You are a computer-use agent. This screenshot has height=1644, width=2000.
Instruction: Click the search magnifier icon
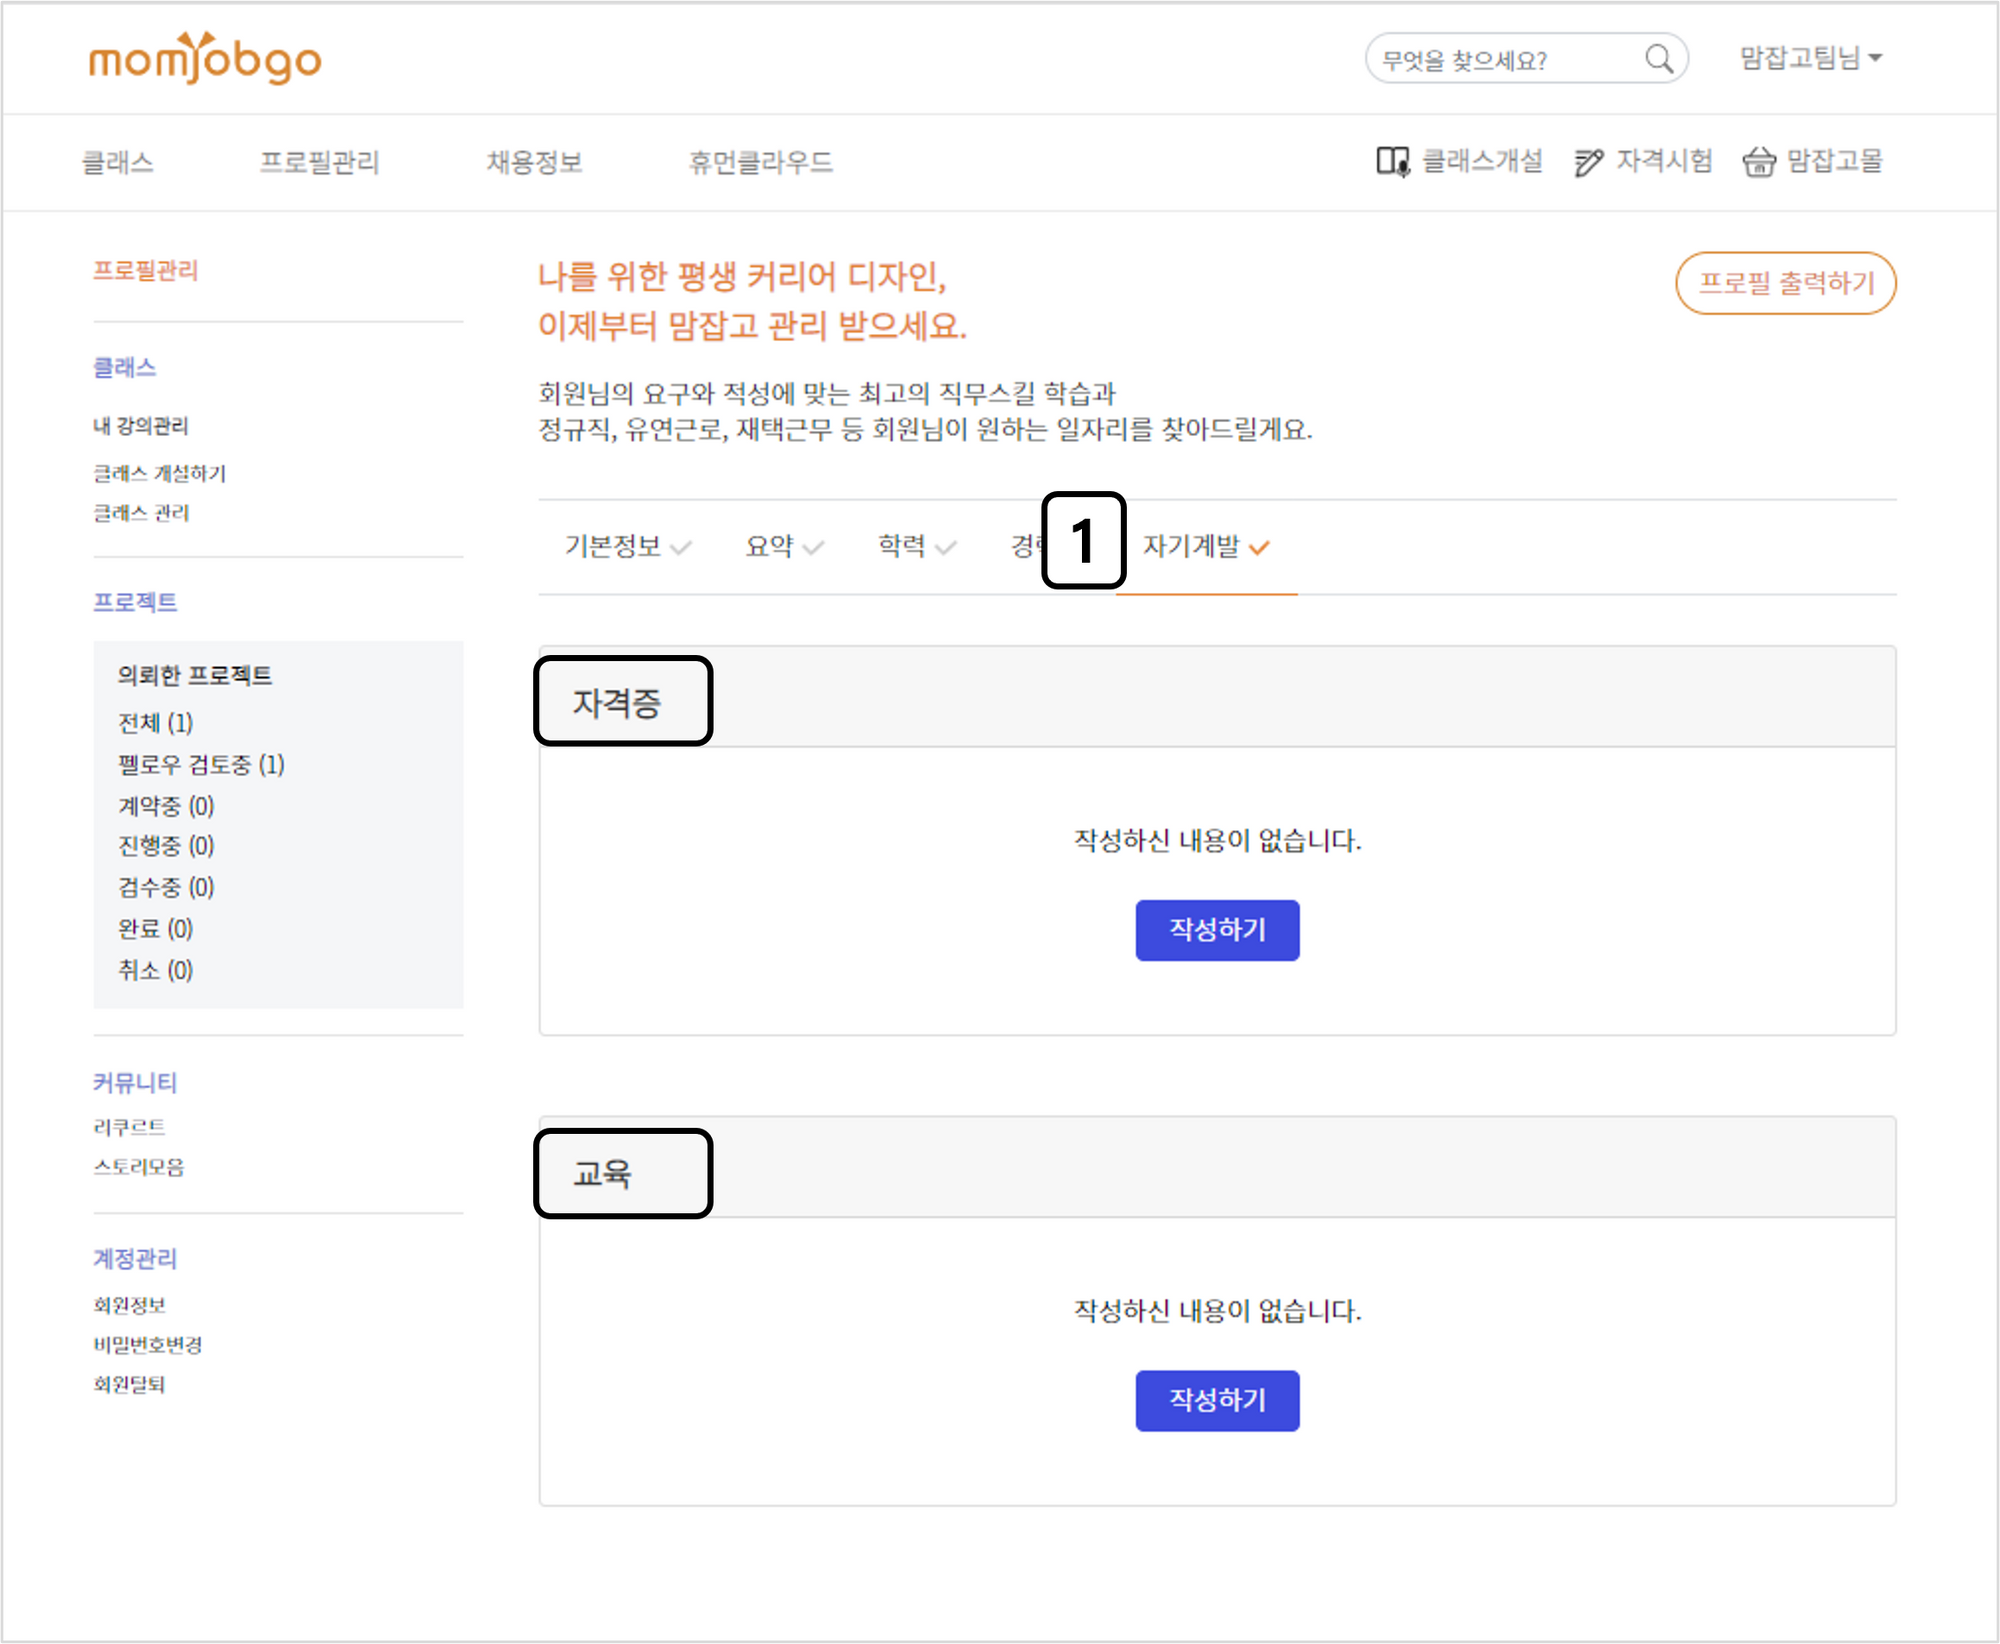coord(1659,59)
